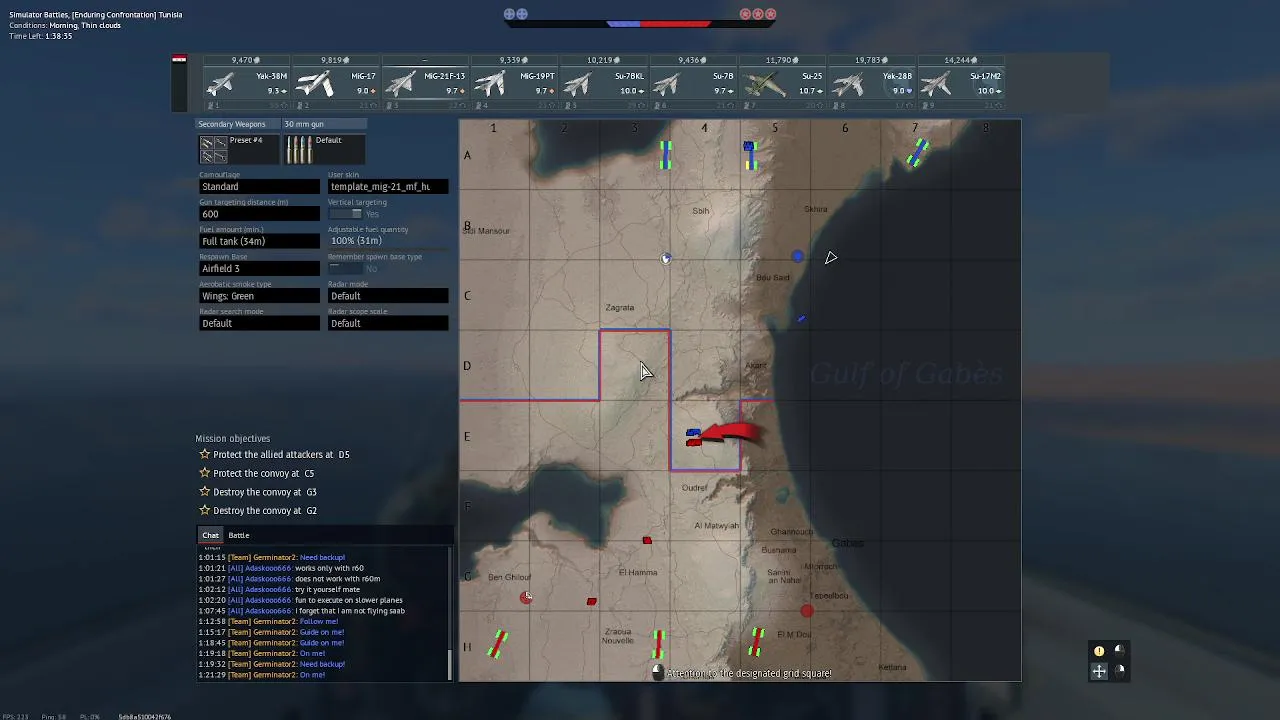Click the Oudref town label on map
1280x720 pixels.
[694, 488]
